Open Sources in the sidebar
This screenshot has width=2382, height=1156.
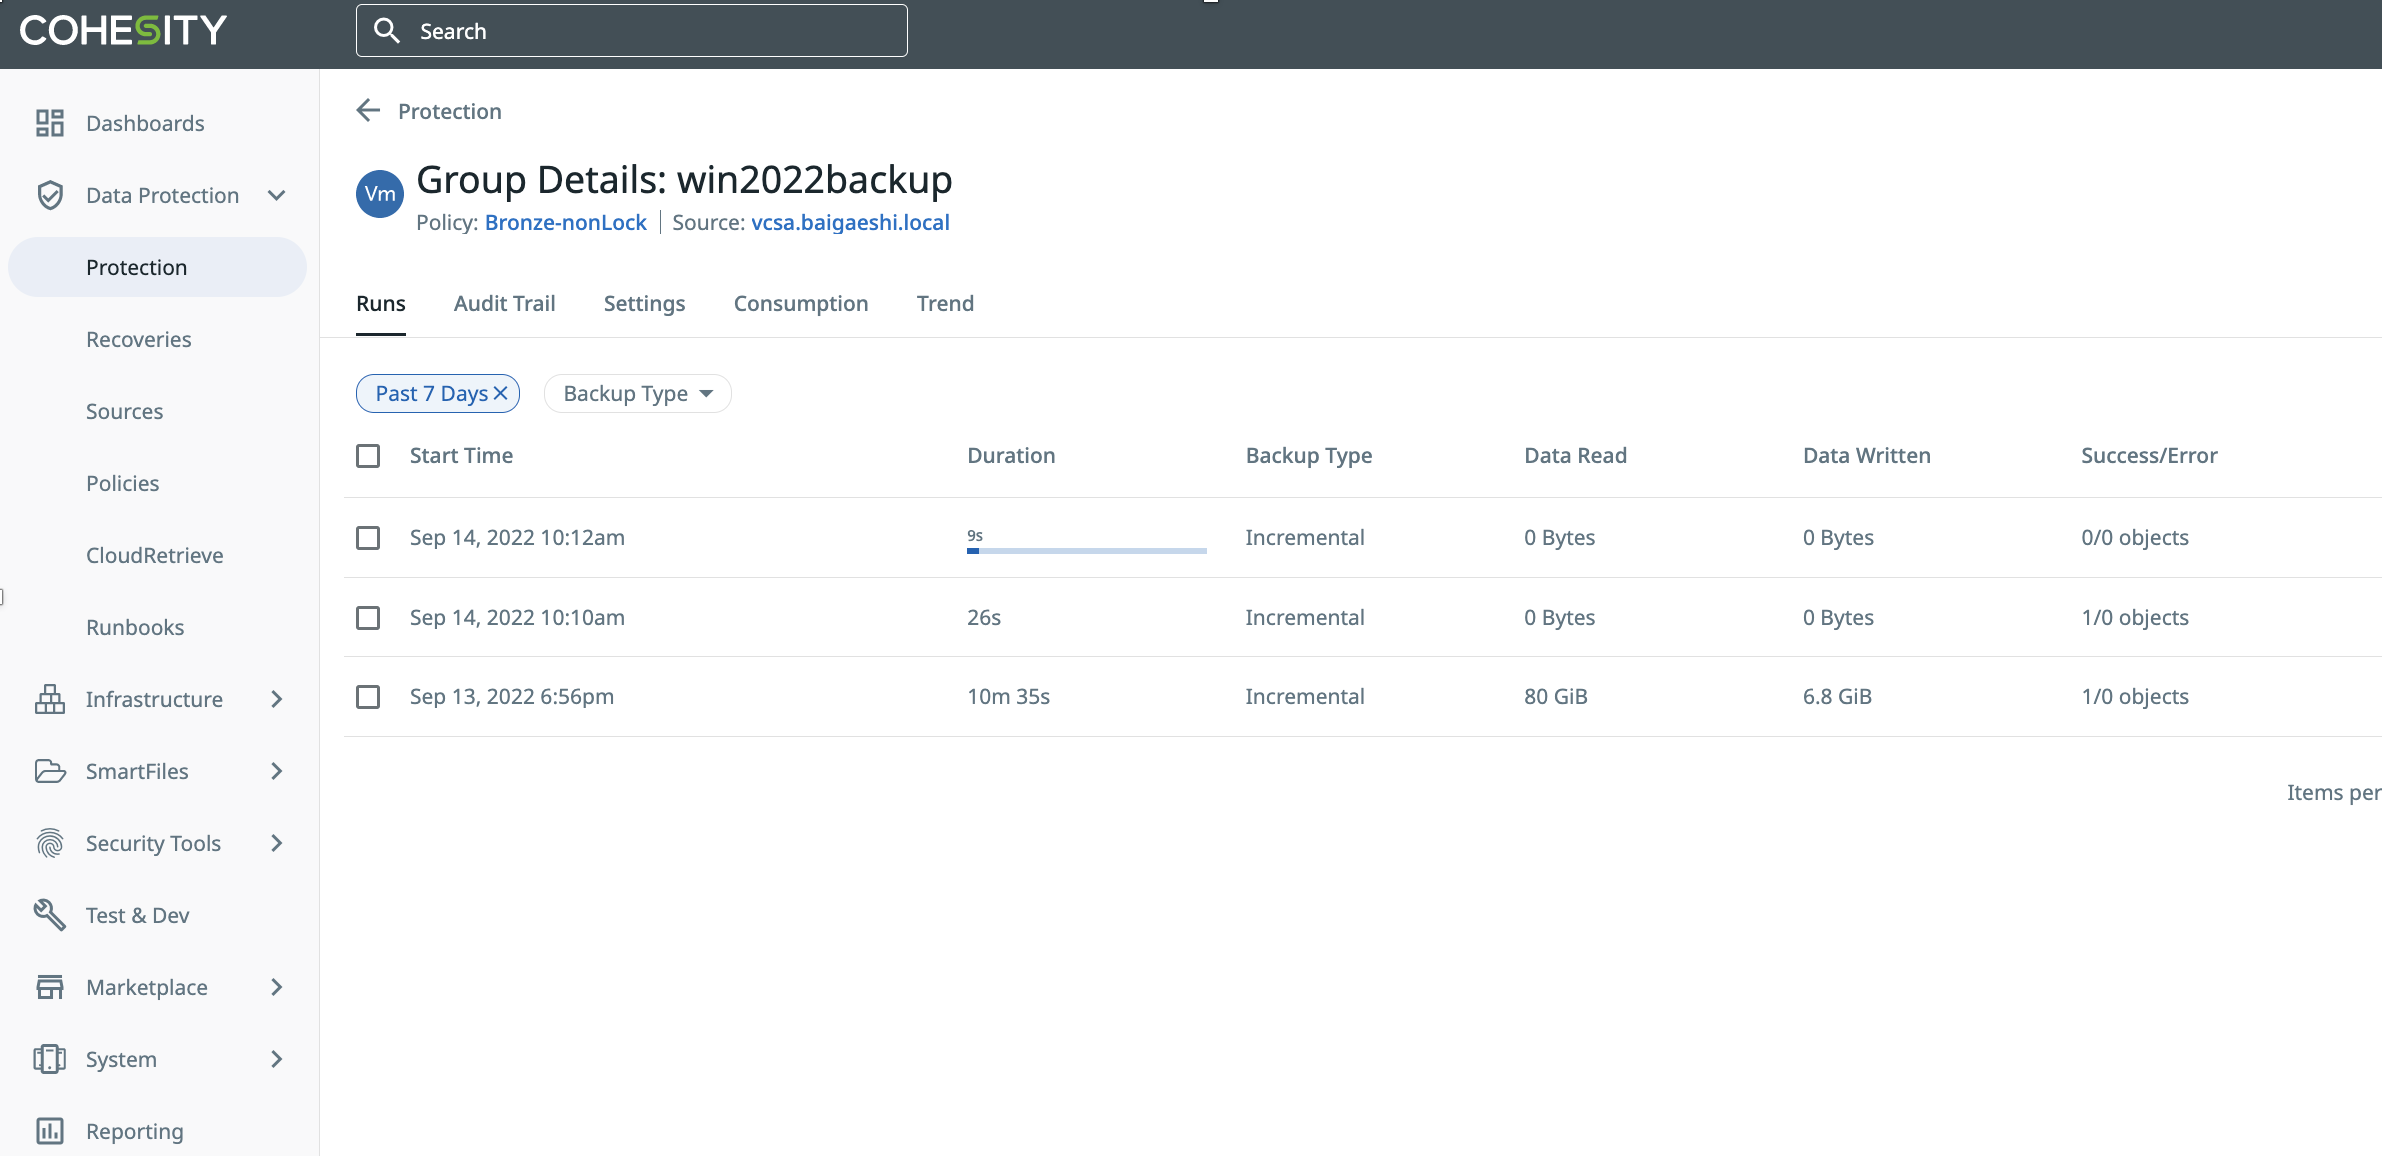point(124,411)
